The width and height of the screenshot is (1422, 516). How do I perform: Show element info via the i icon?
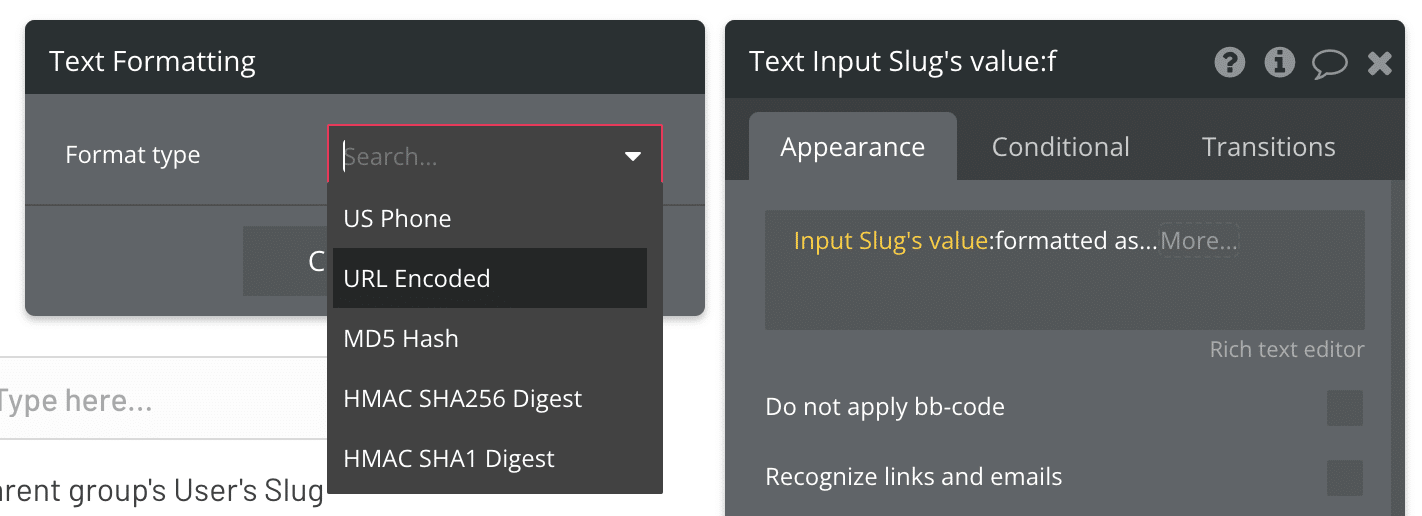(1280, 63)
